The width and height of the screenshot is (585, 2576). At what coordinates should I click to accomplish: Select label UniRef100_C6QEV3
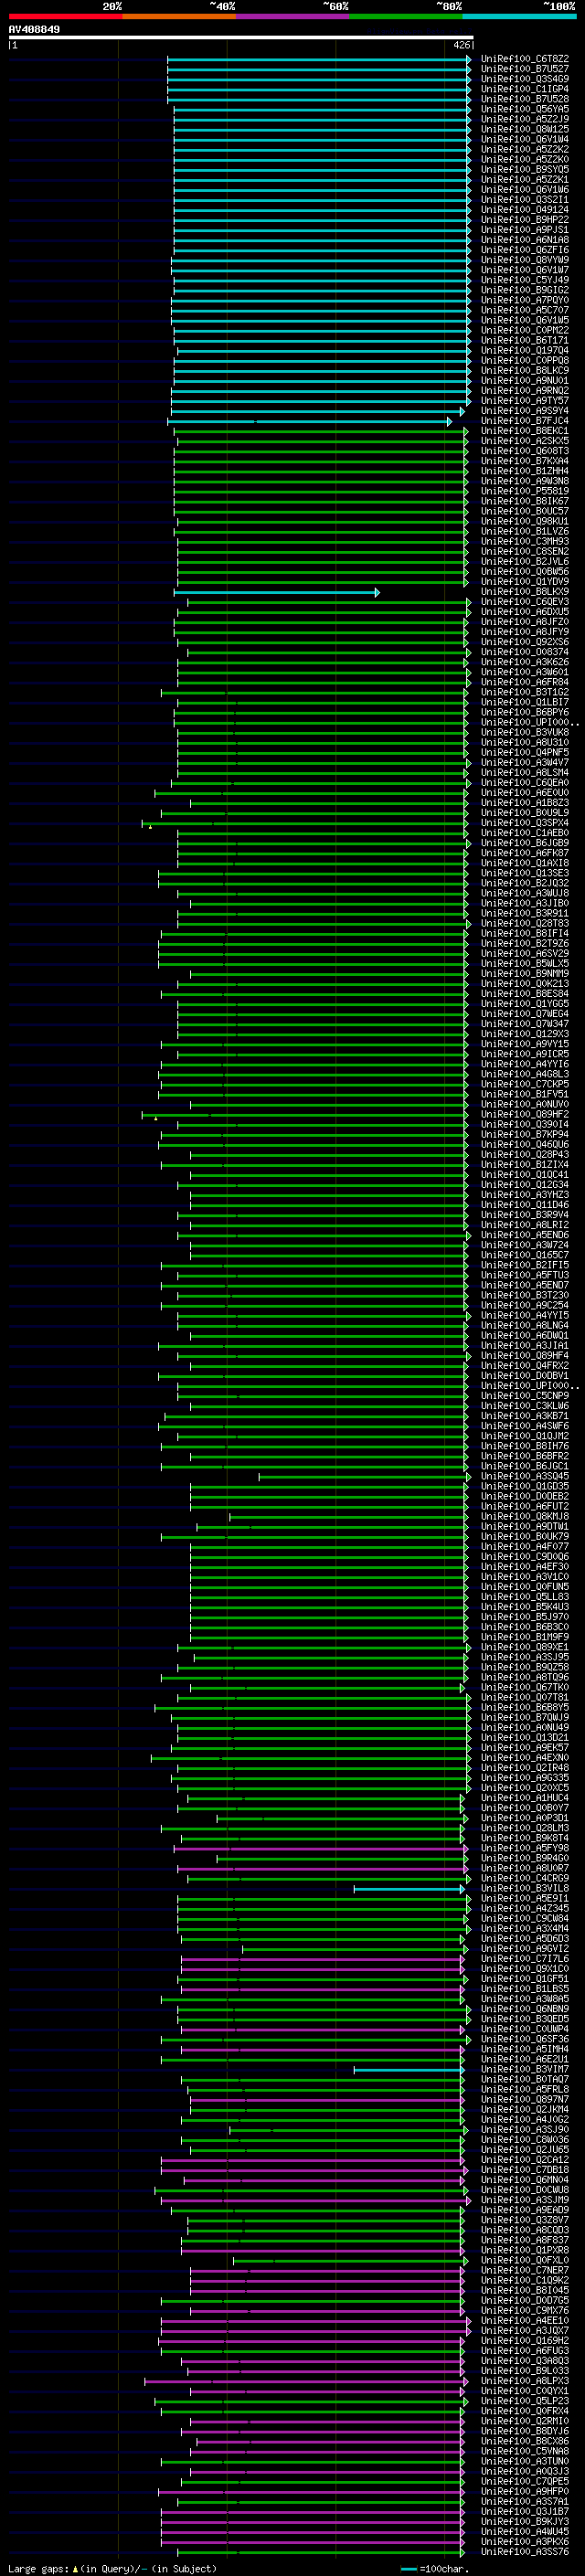tap(525, 602)
